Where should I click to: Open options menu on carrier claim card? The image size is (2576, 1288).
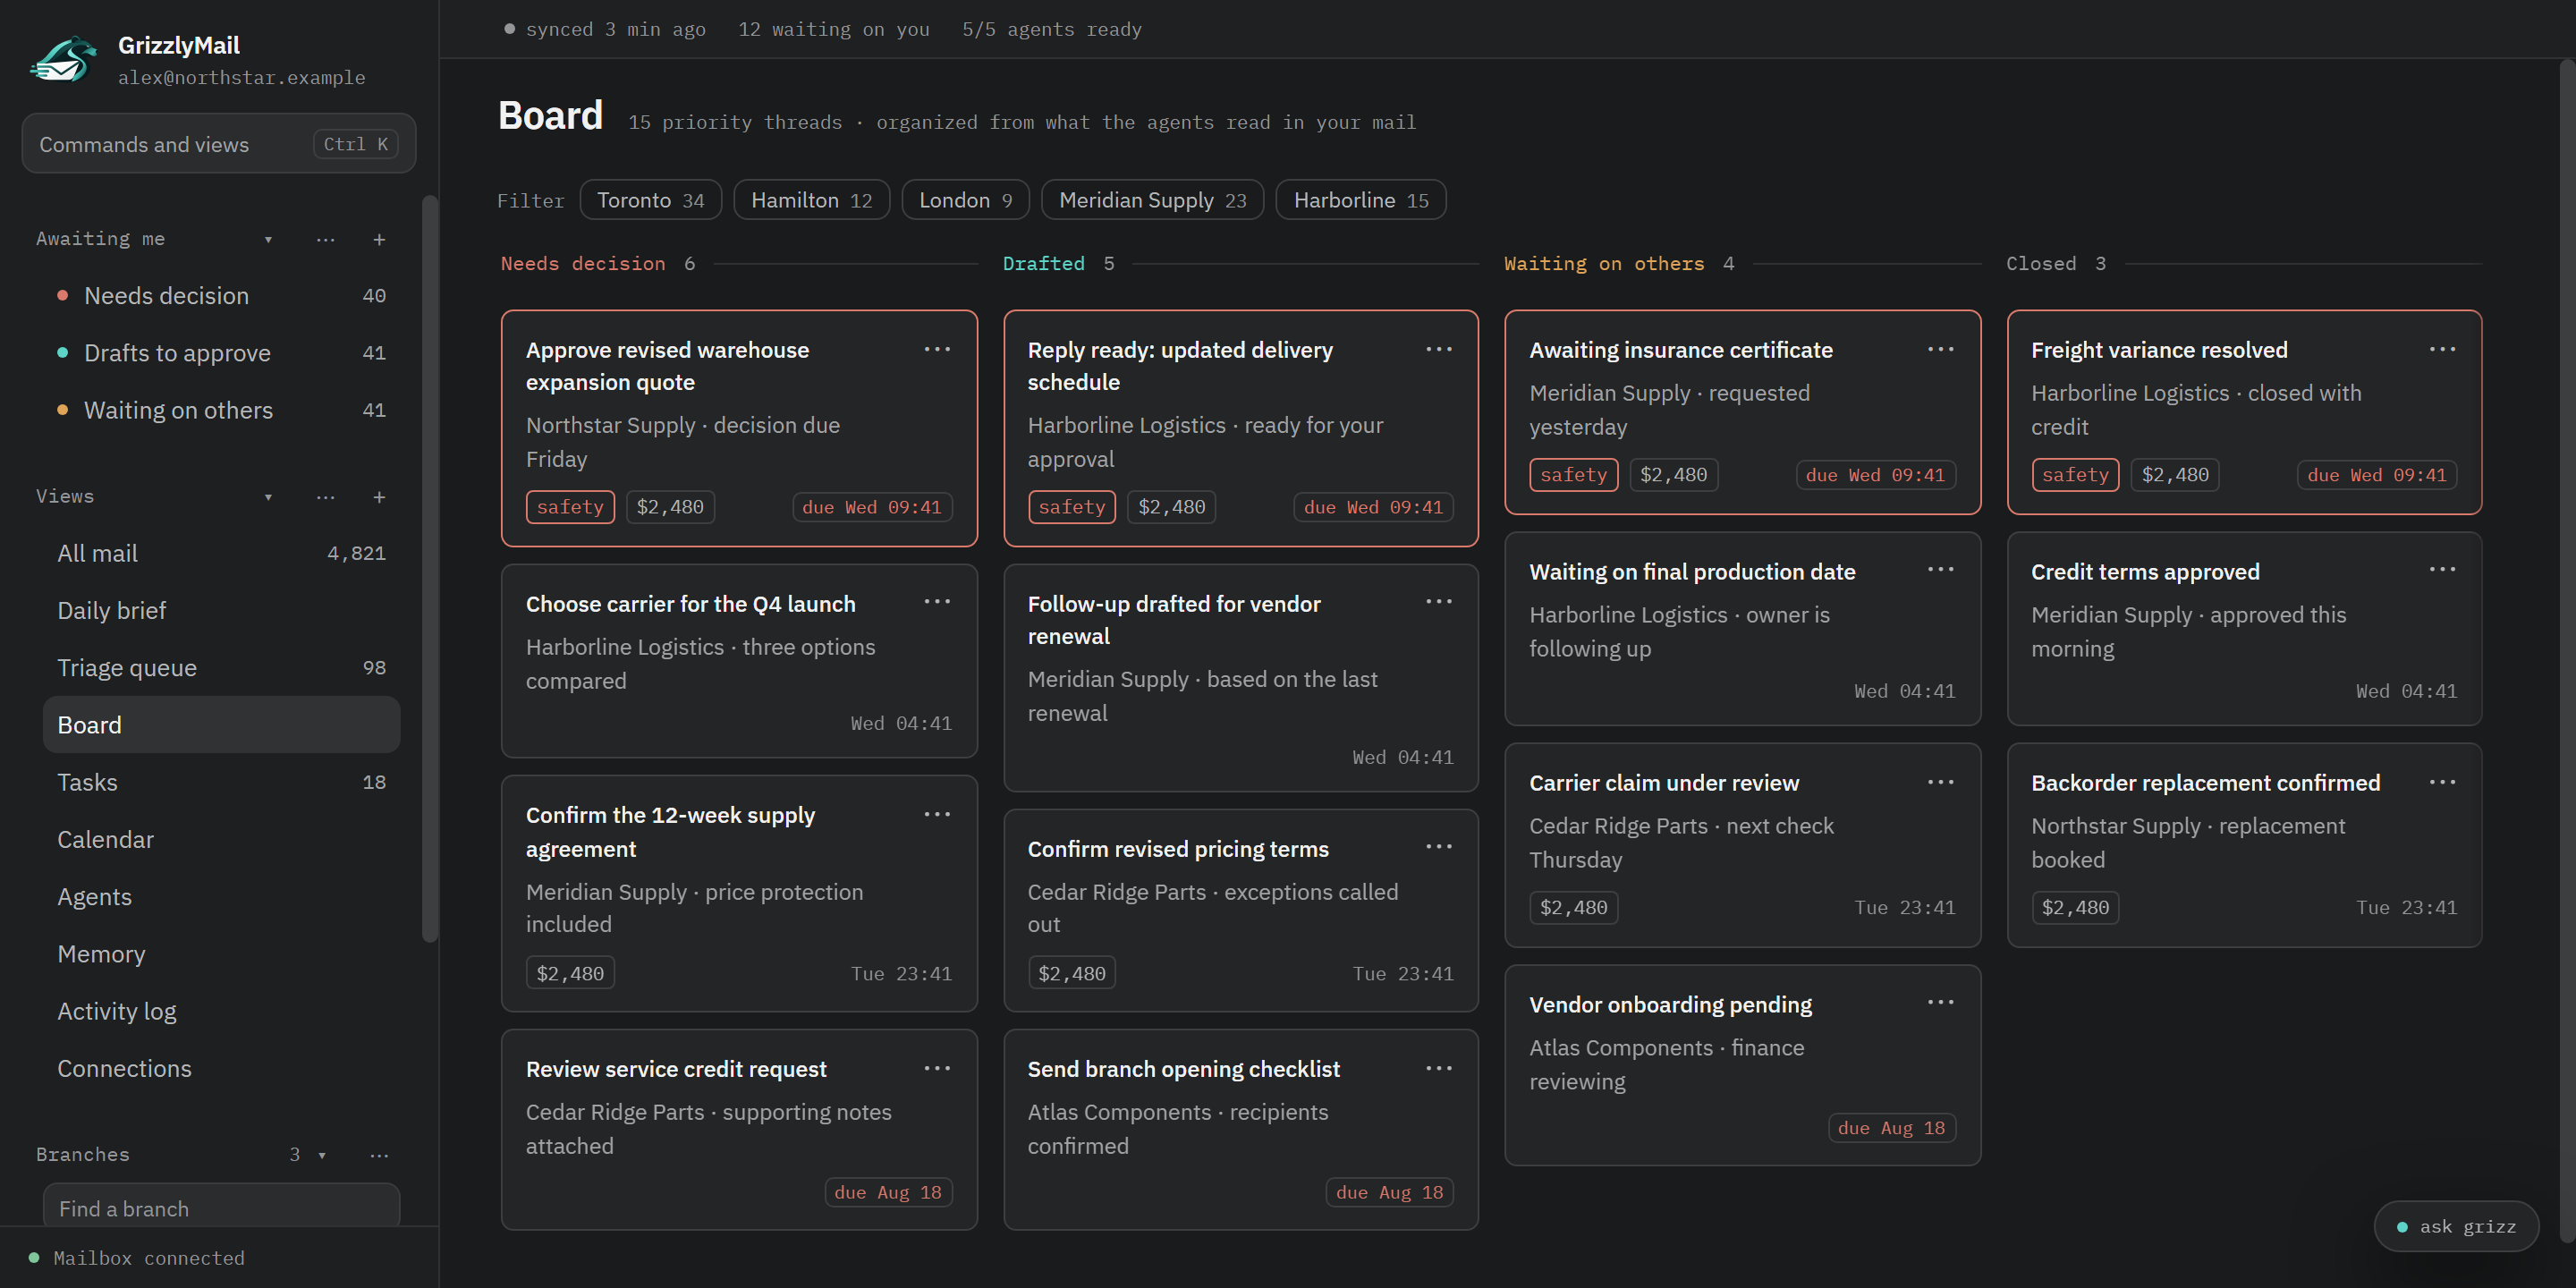(x=1941, y=782)
